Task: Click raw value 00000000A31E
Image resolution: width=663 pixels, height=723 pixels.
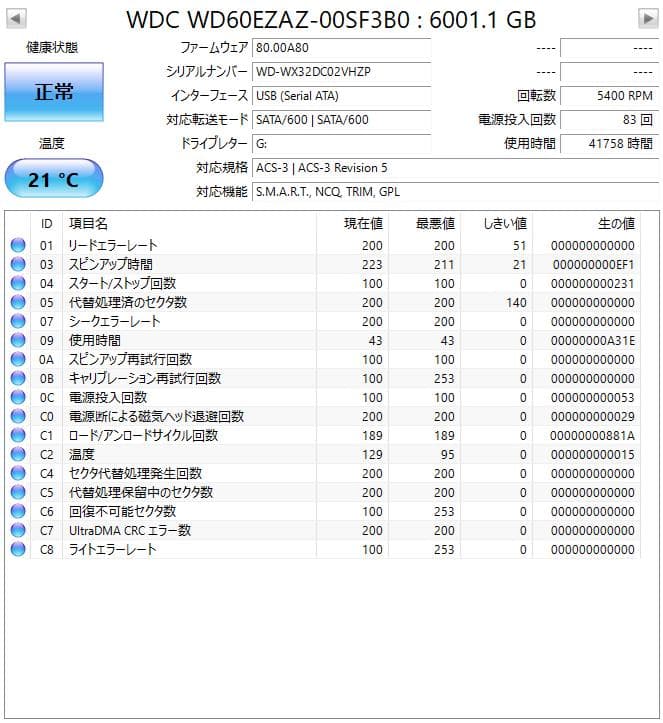Action: [593, 340]
